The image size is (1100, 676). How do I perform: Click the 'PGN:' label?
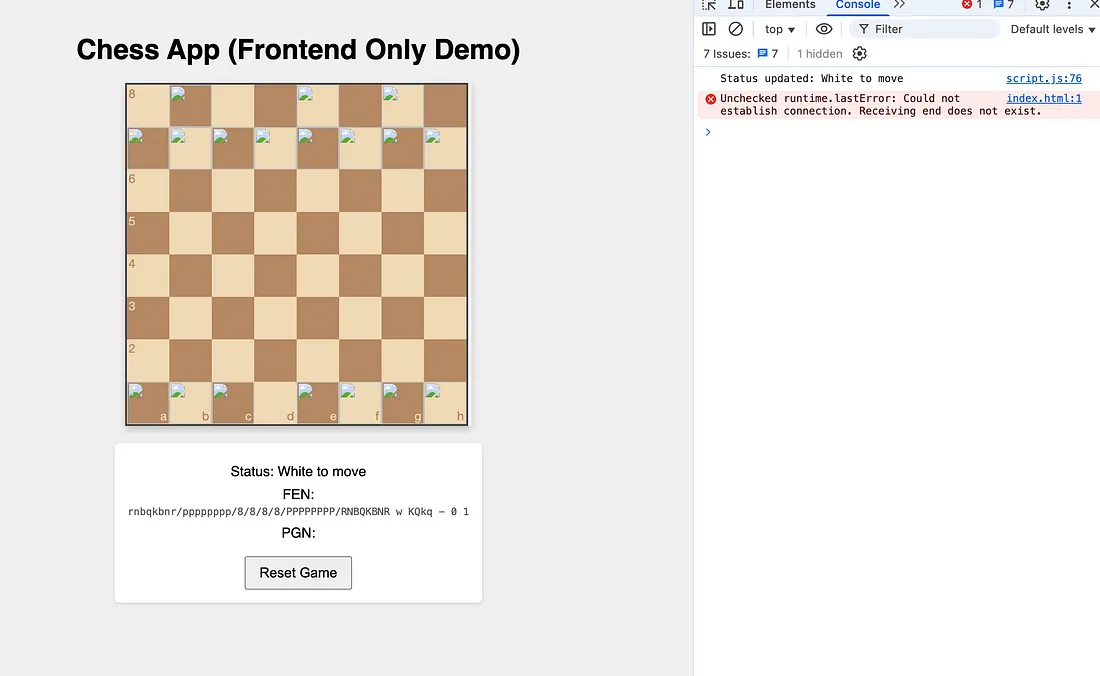(x=298, y=533)
